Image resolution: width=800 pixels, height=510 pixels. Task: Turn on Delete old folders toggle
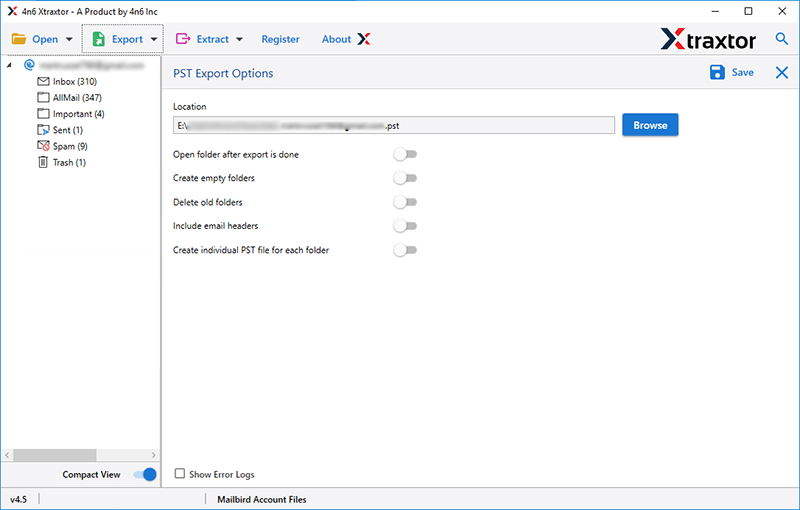pos(405,202)
